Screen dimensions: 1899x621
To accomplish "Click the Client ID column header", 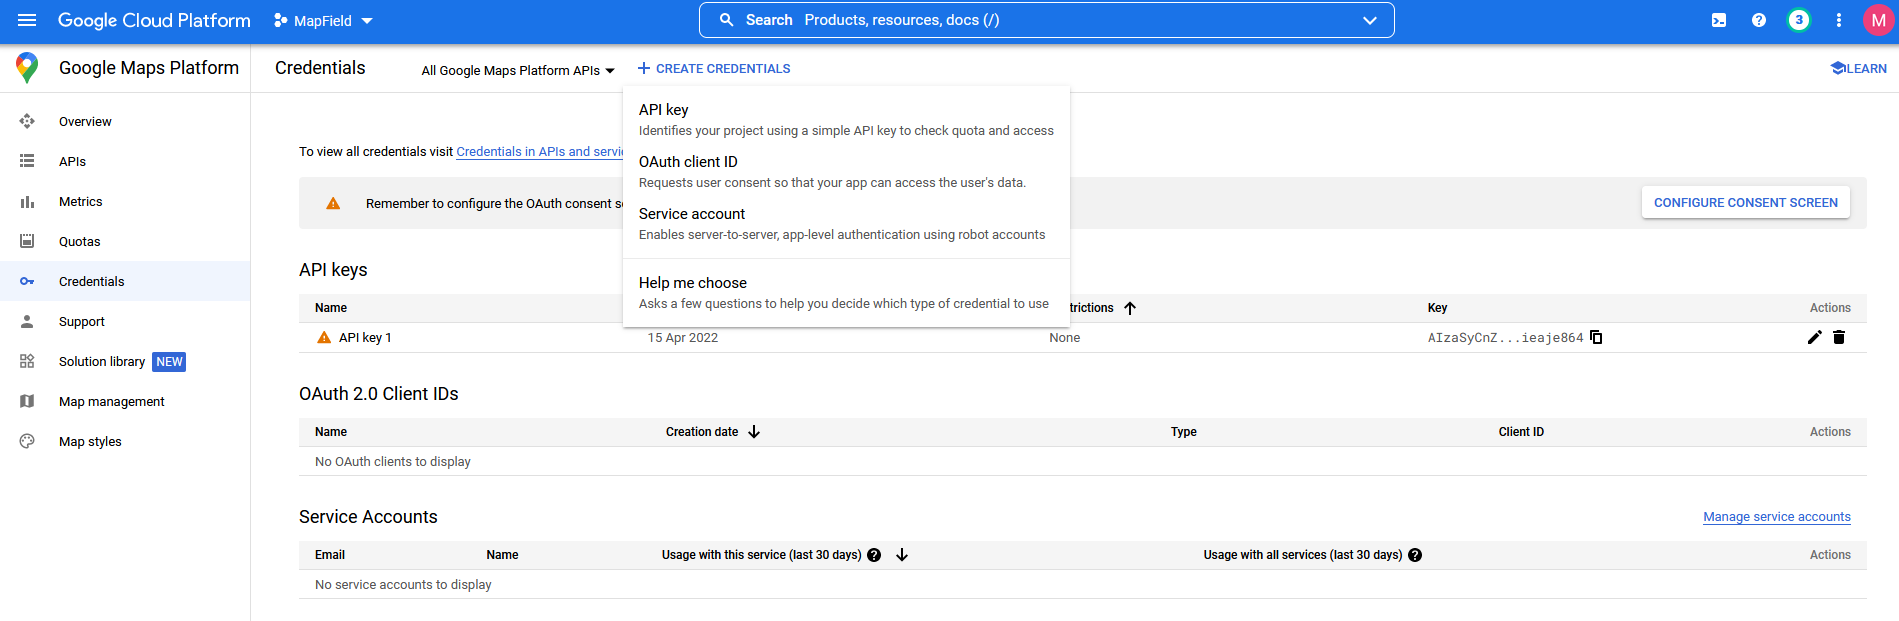I will (1521, 432).
